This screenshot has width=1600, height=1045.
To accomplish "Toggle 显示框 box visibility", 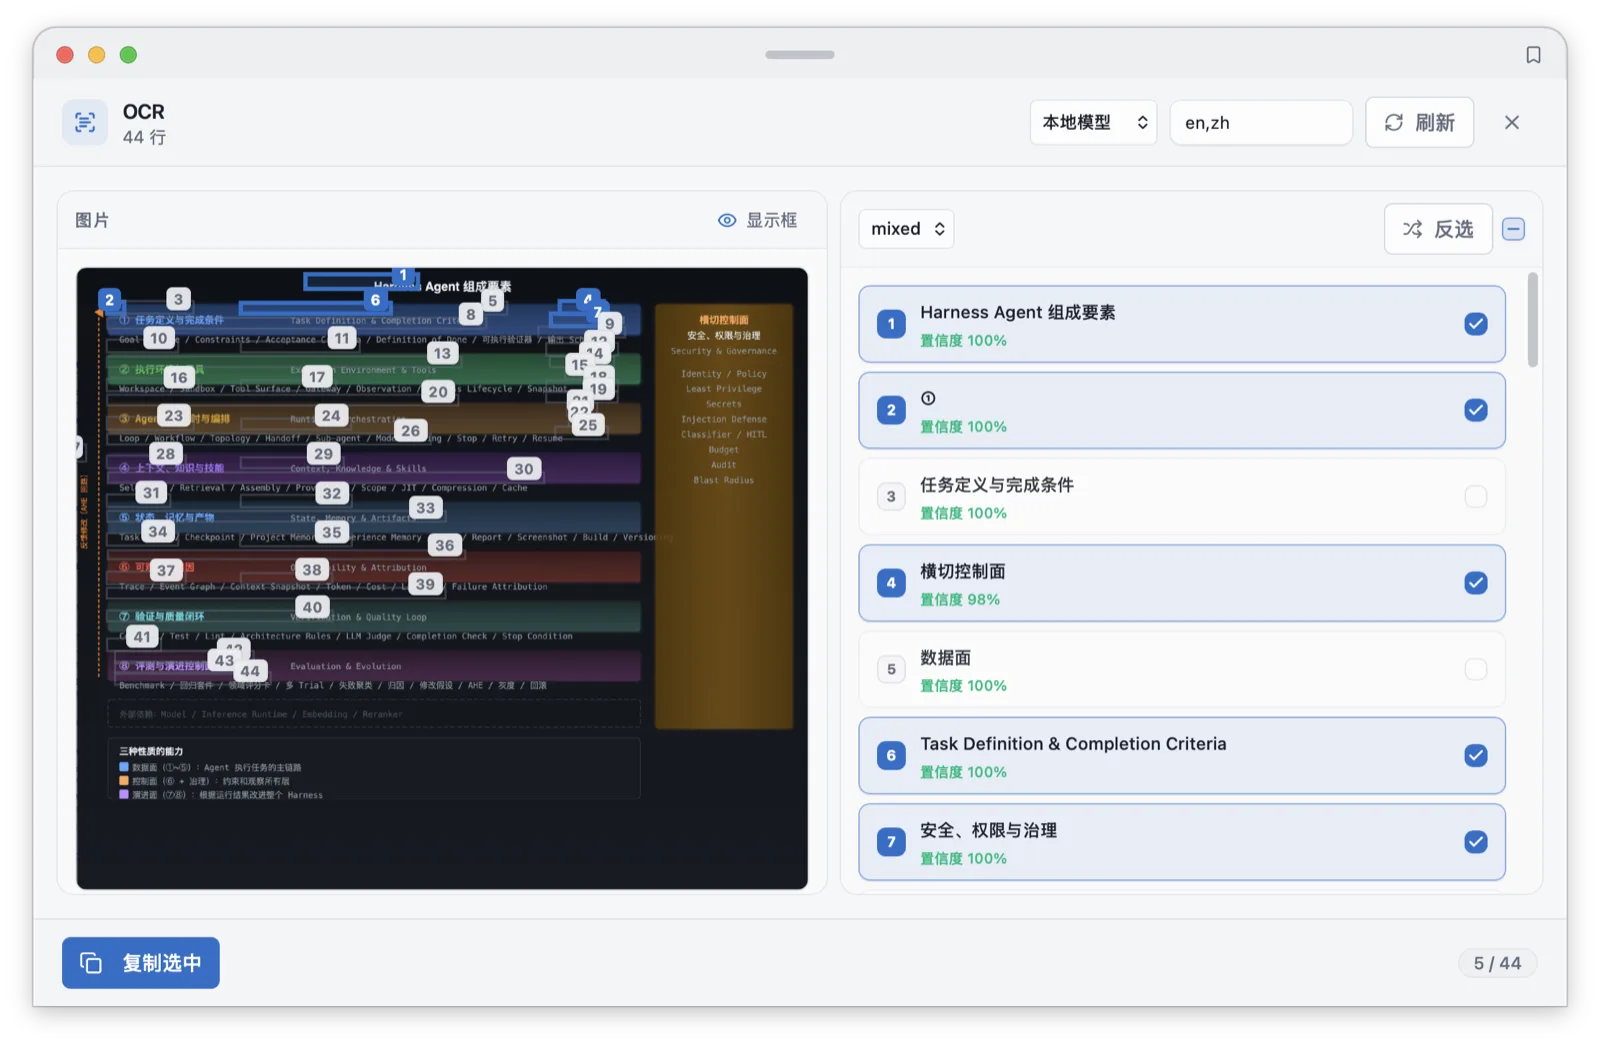I will pos(757,220).
